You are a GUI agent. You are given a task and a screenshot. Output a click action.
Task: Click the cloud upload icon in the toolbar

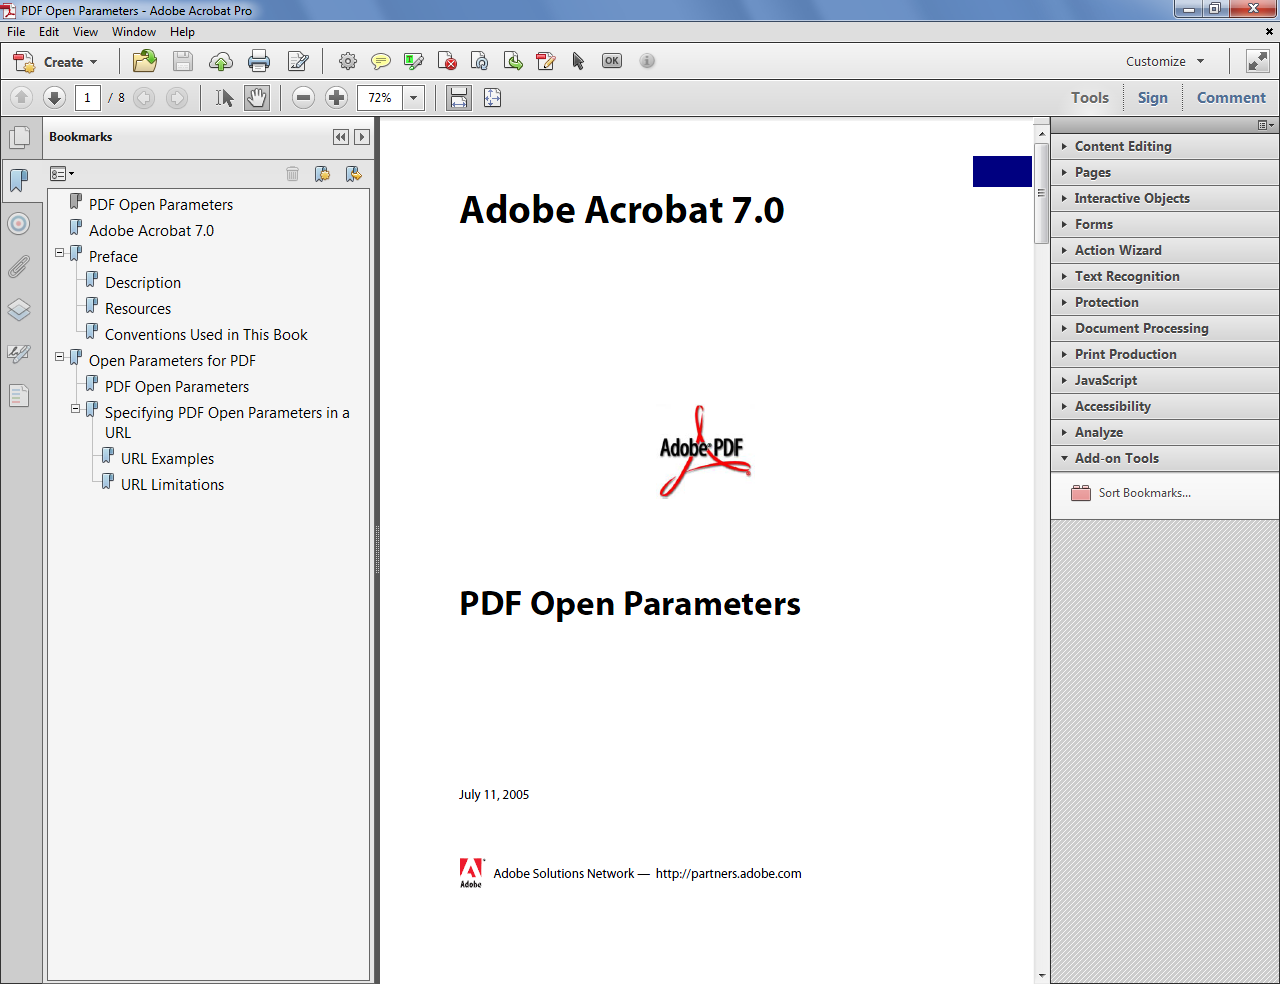pyautogui.click(x=221, y=61)
